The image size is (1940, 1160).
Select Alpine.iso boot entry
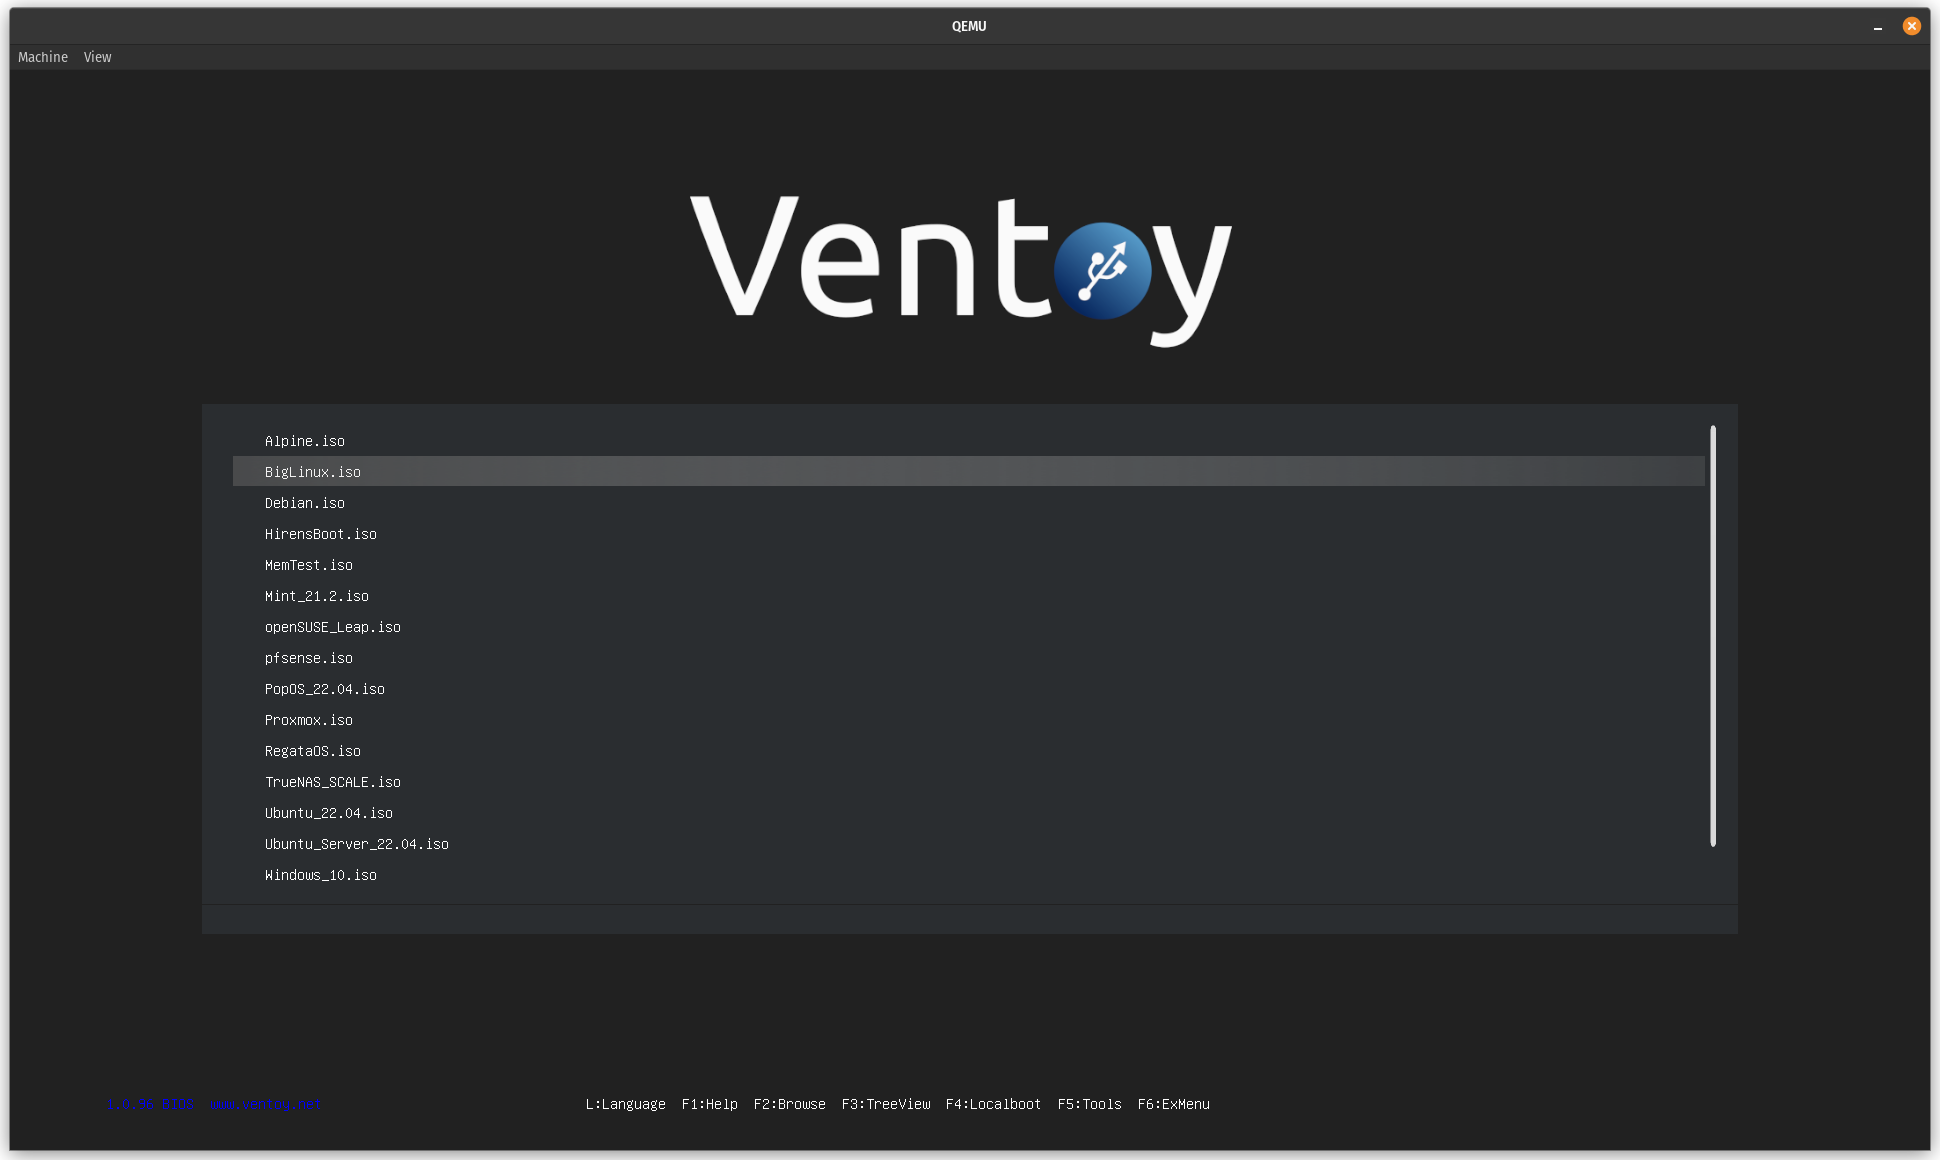click(x=968, y=441)
